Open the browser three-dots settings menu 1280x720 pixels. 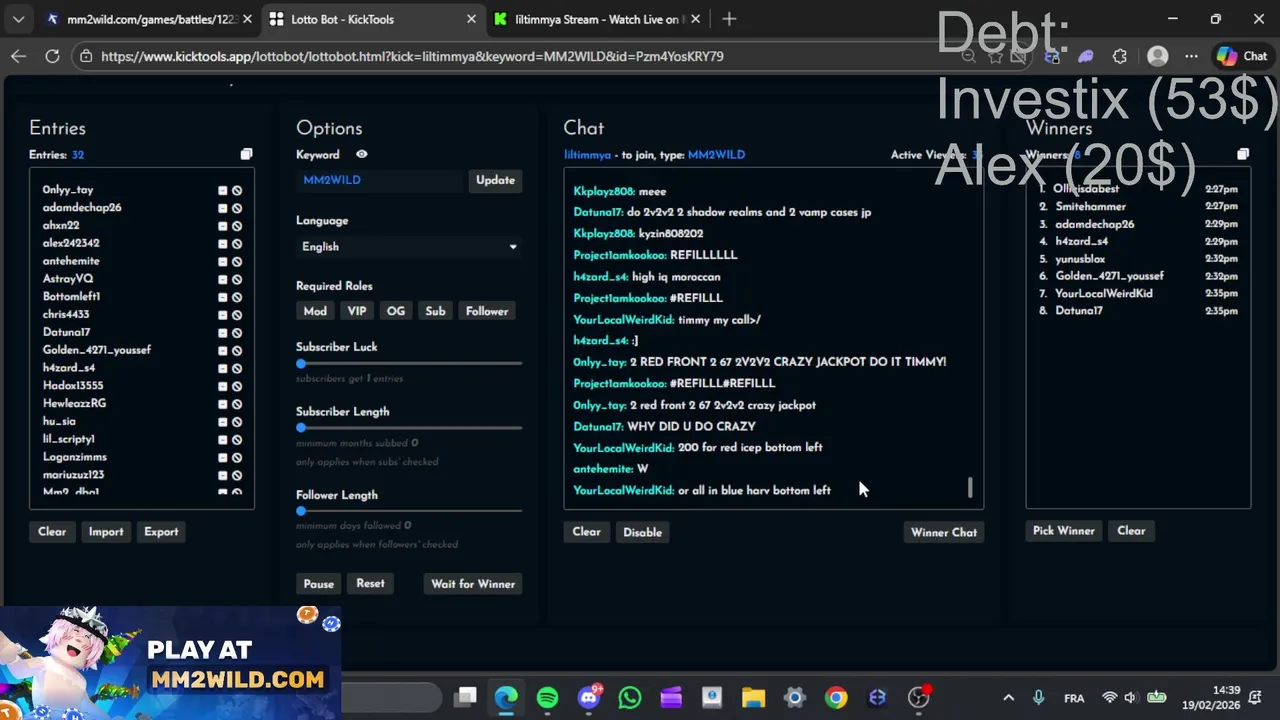(x=1191, y=56)
